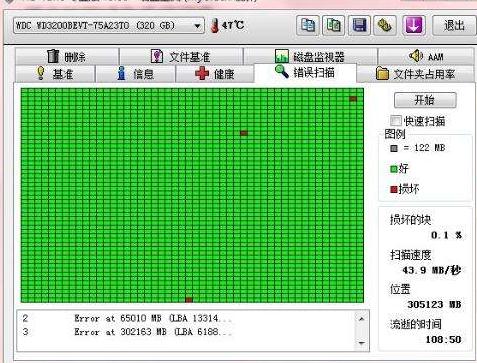Open the 磁盘监视器 disk monitor tab
Screen dimensions: 477x363
(x=310, y=56)
